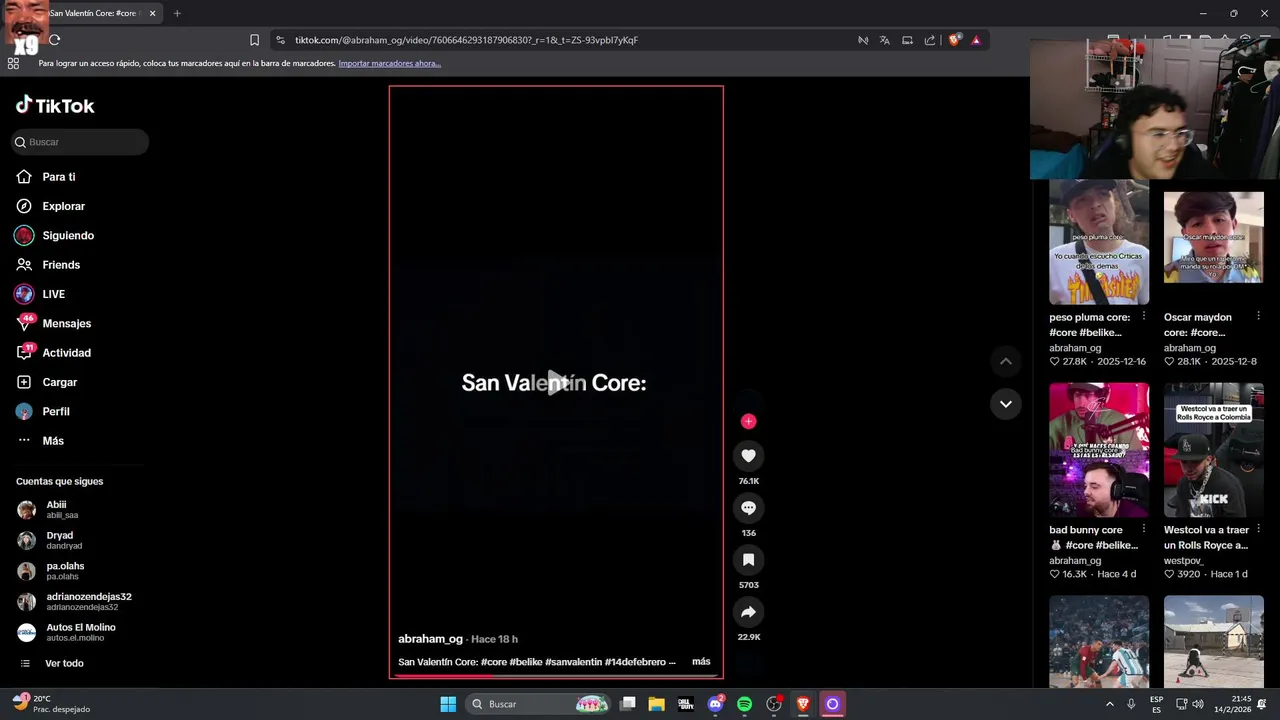The width and height of the screenshot is (1280, 720).
Task: Open the Cargar upload page
Action: 46,382
